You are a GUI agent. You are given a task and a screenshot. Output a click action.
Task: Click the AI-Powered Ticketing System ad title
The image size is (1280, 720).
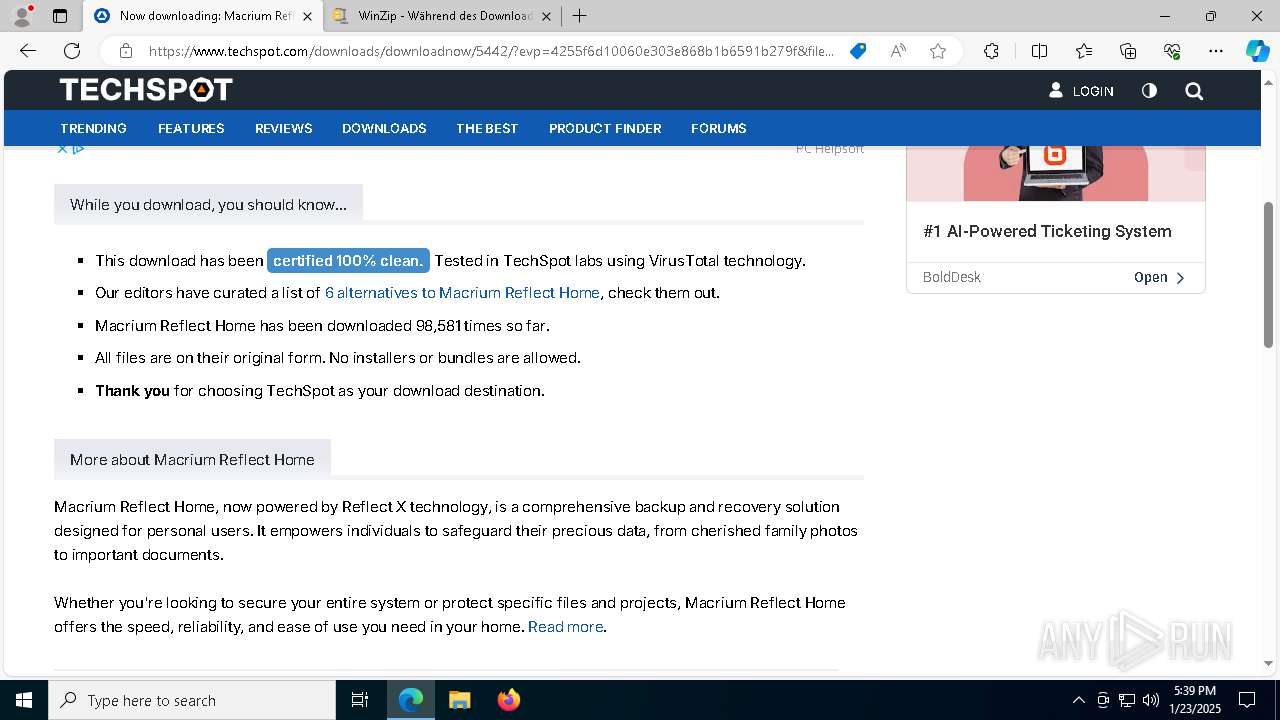(1047, 231)
